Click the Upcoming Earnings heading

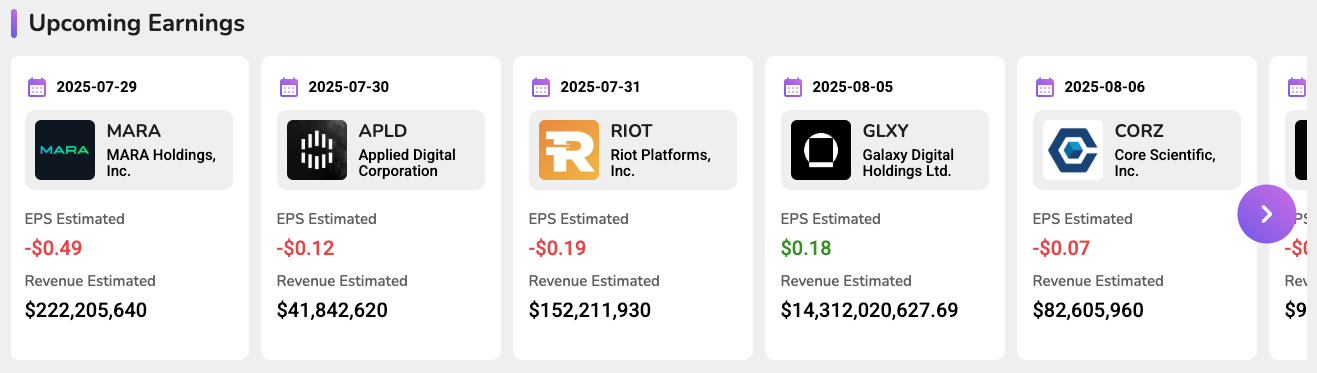pyautogui.click(x=136, y=23)
